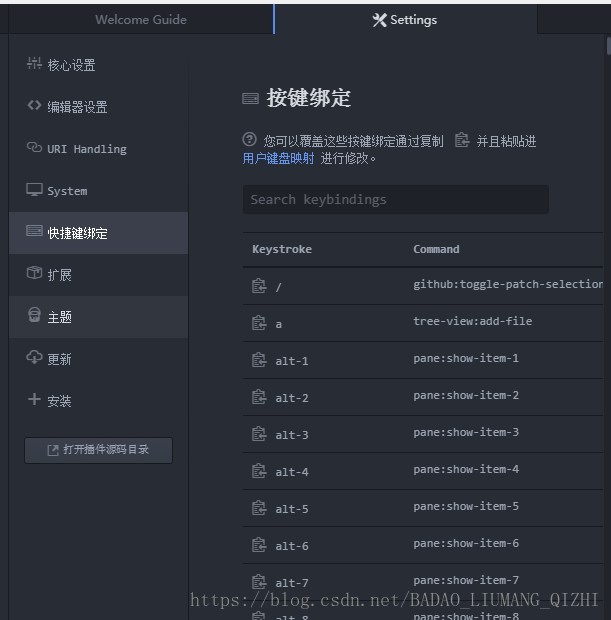Screen dimensions: 611x620
Task: Open 更新 updates section
Action: [98, 359]
